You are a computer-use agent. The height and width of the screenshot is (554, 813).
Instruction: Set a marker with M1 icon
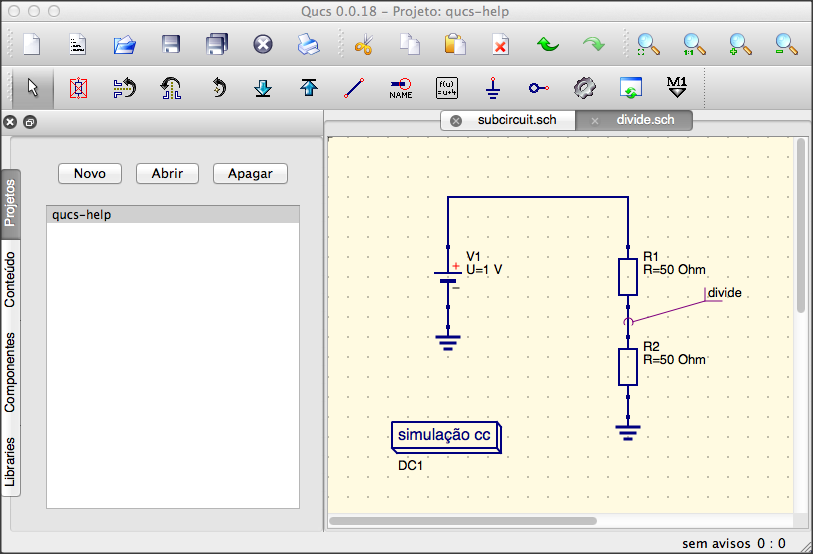677,88
